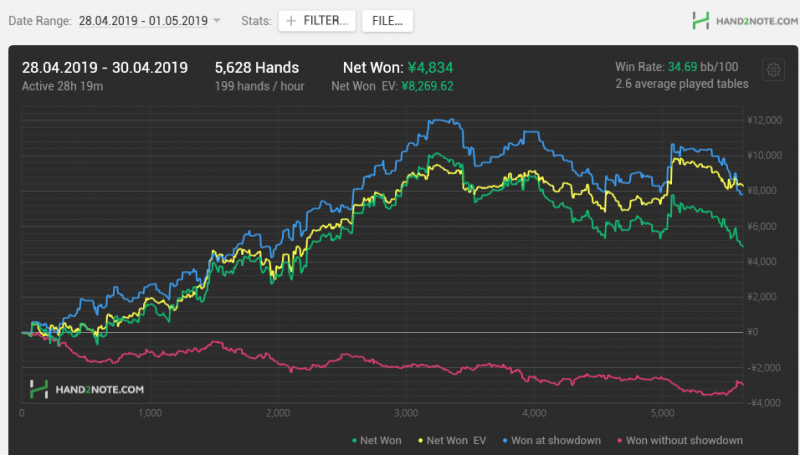Click the plus icon on the Filter button
The height and width of the screenshot is (455, 800).
point(291,20)
